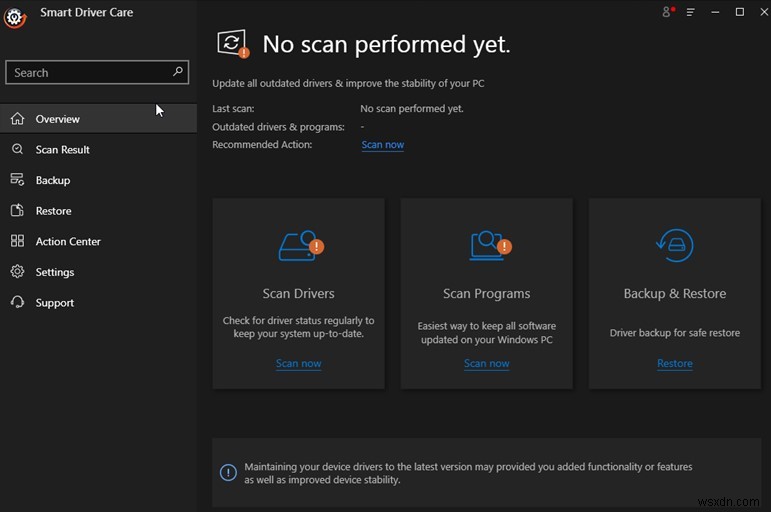Click the search magnifier icon

[x=178, y=72]
